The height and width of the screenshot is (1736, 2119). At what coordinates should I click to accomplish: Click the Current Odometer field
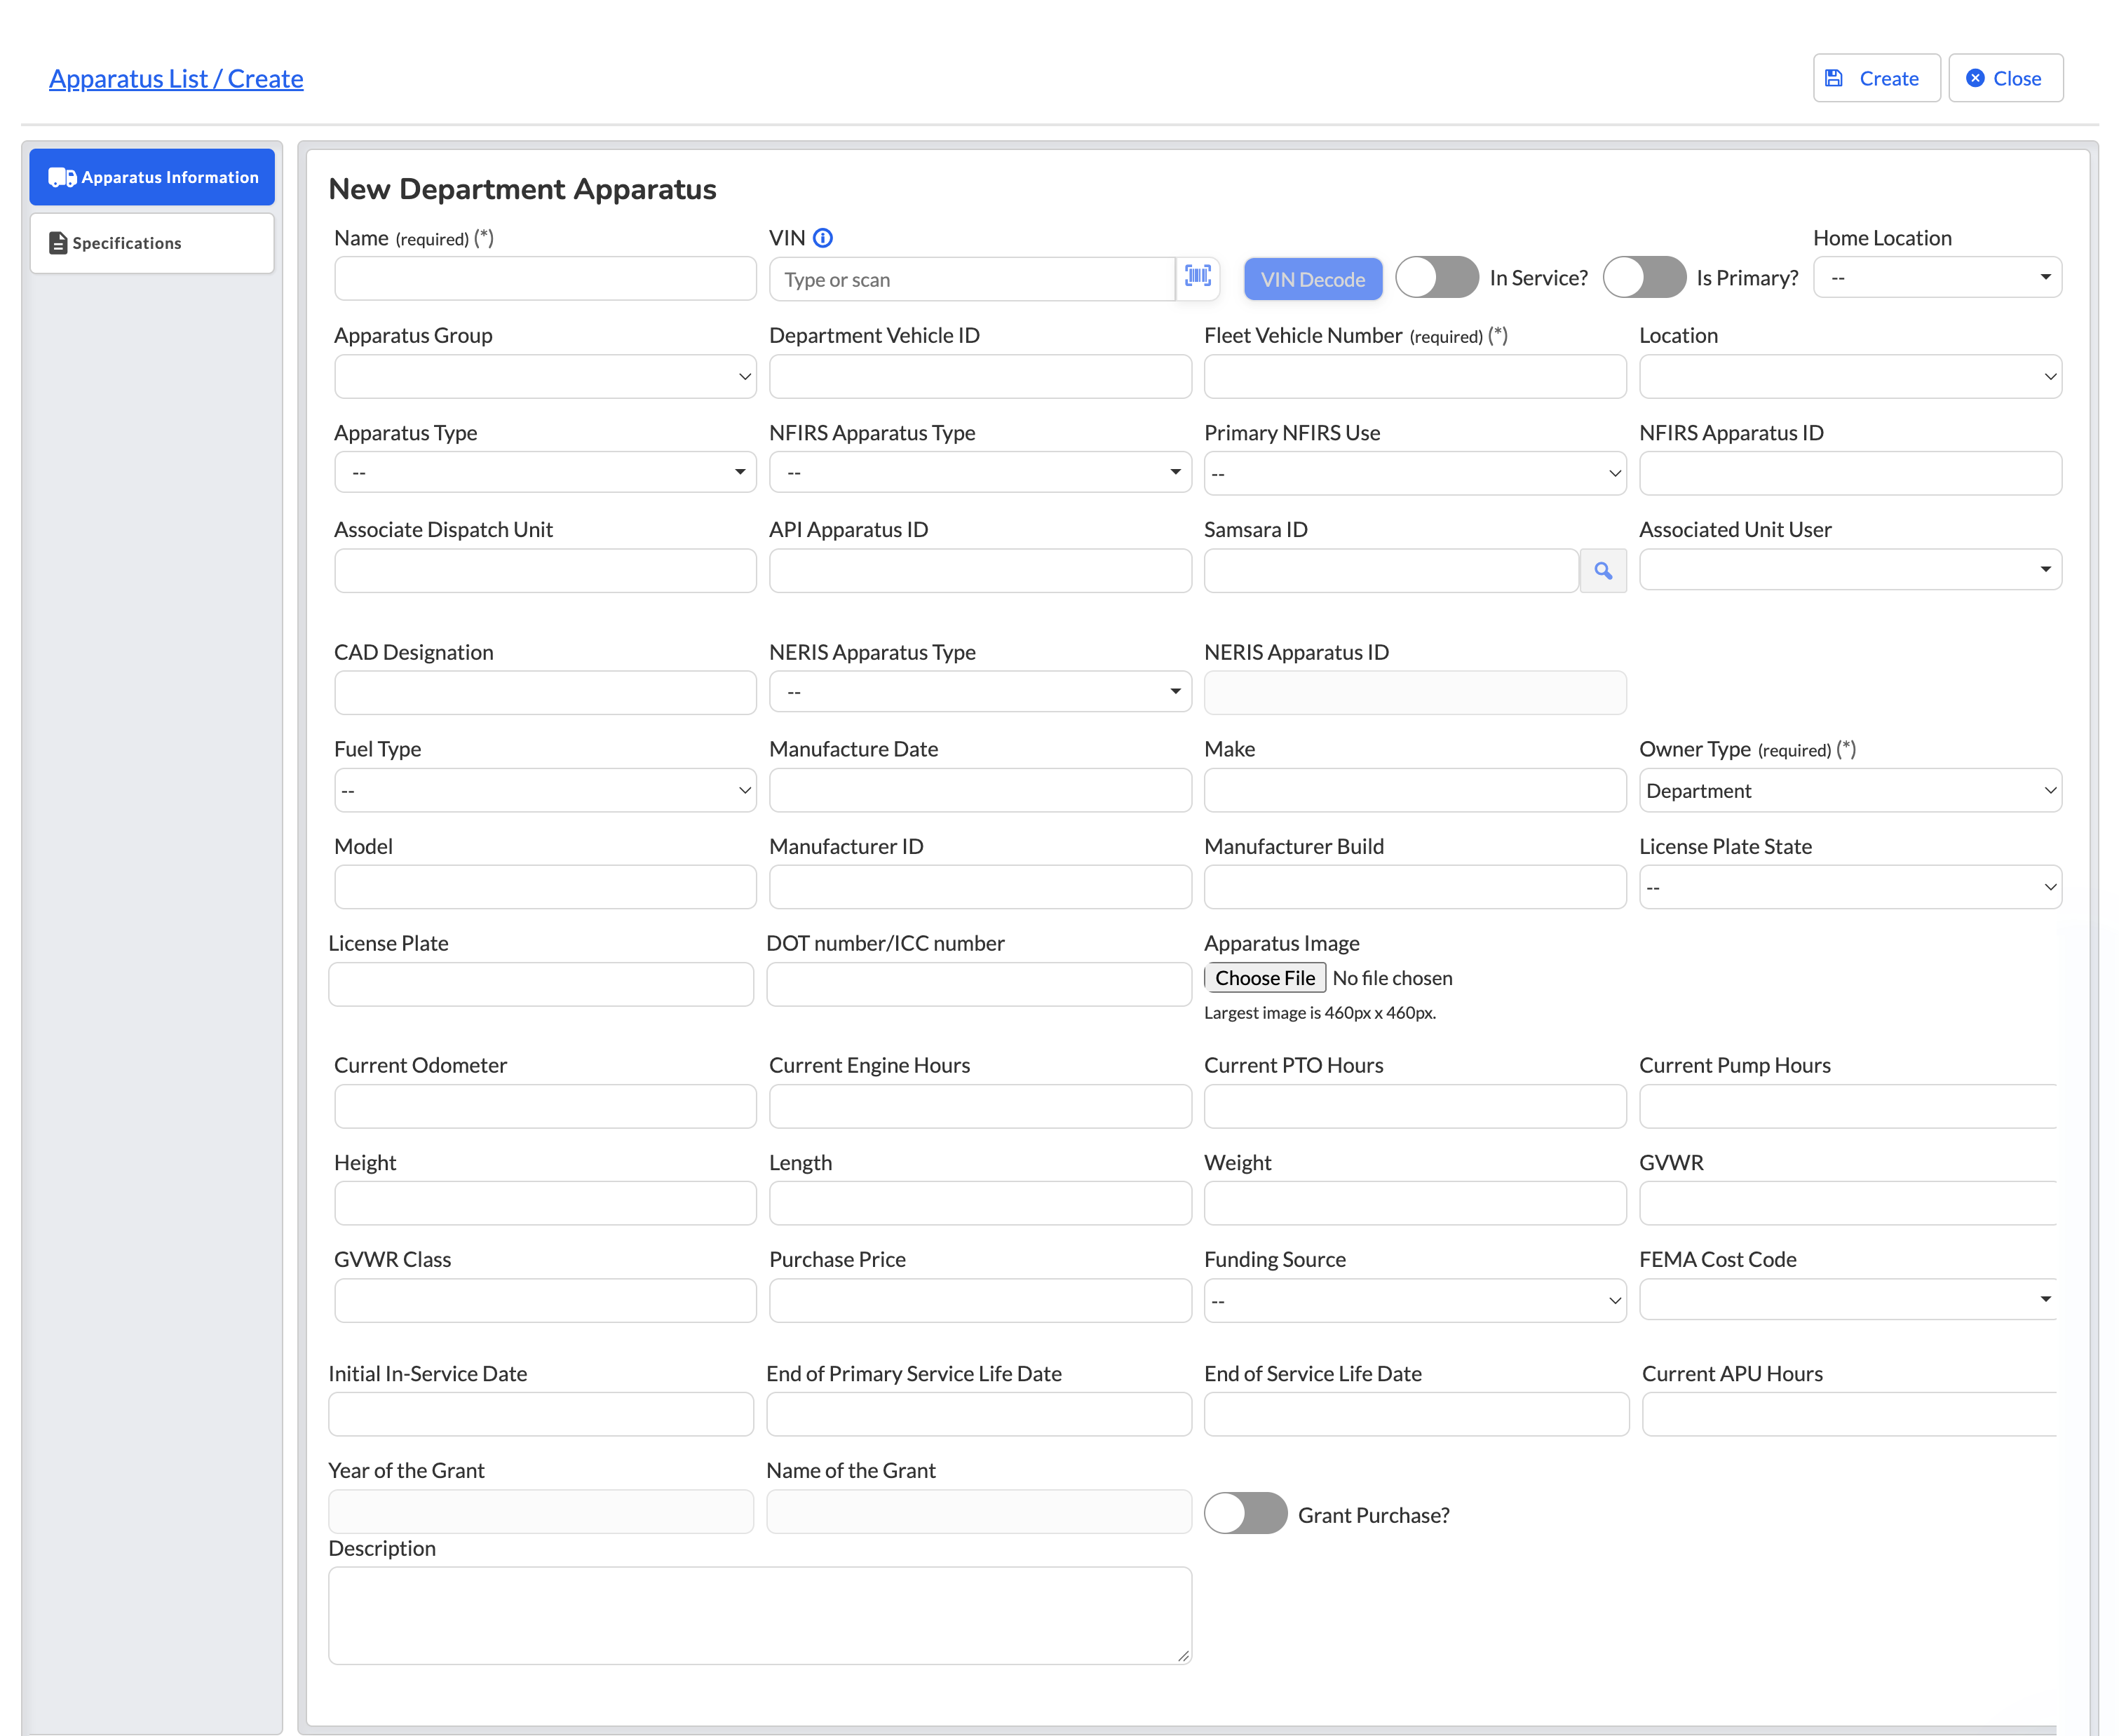[x=545, y=1106]
